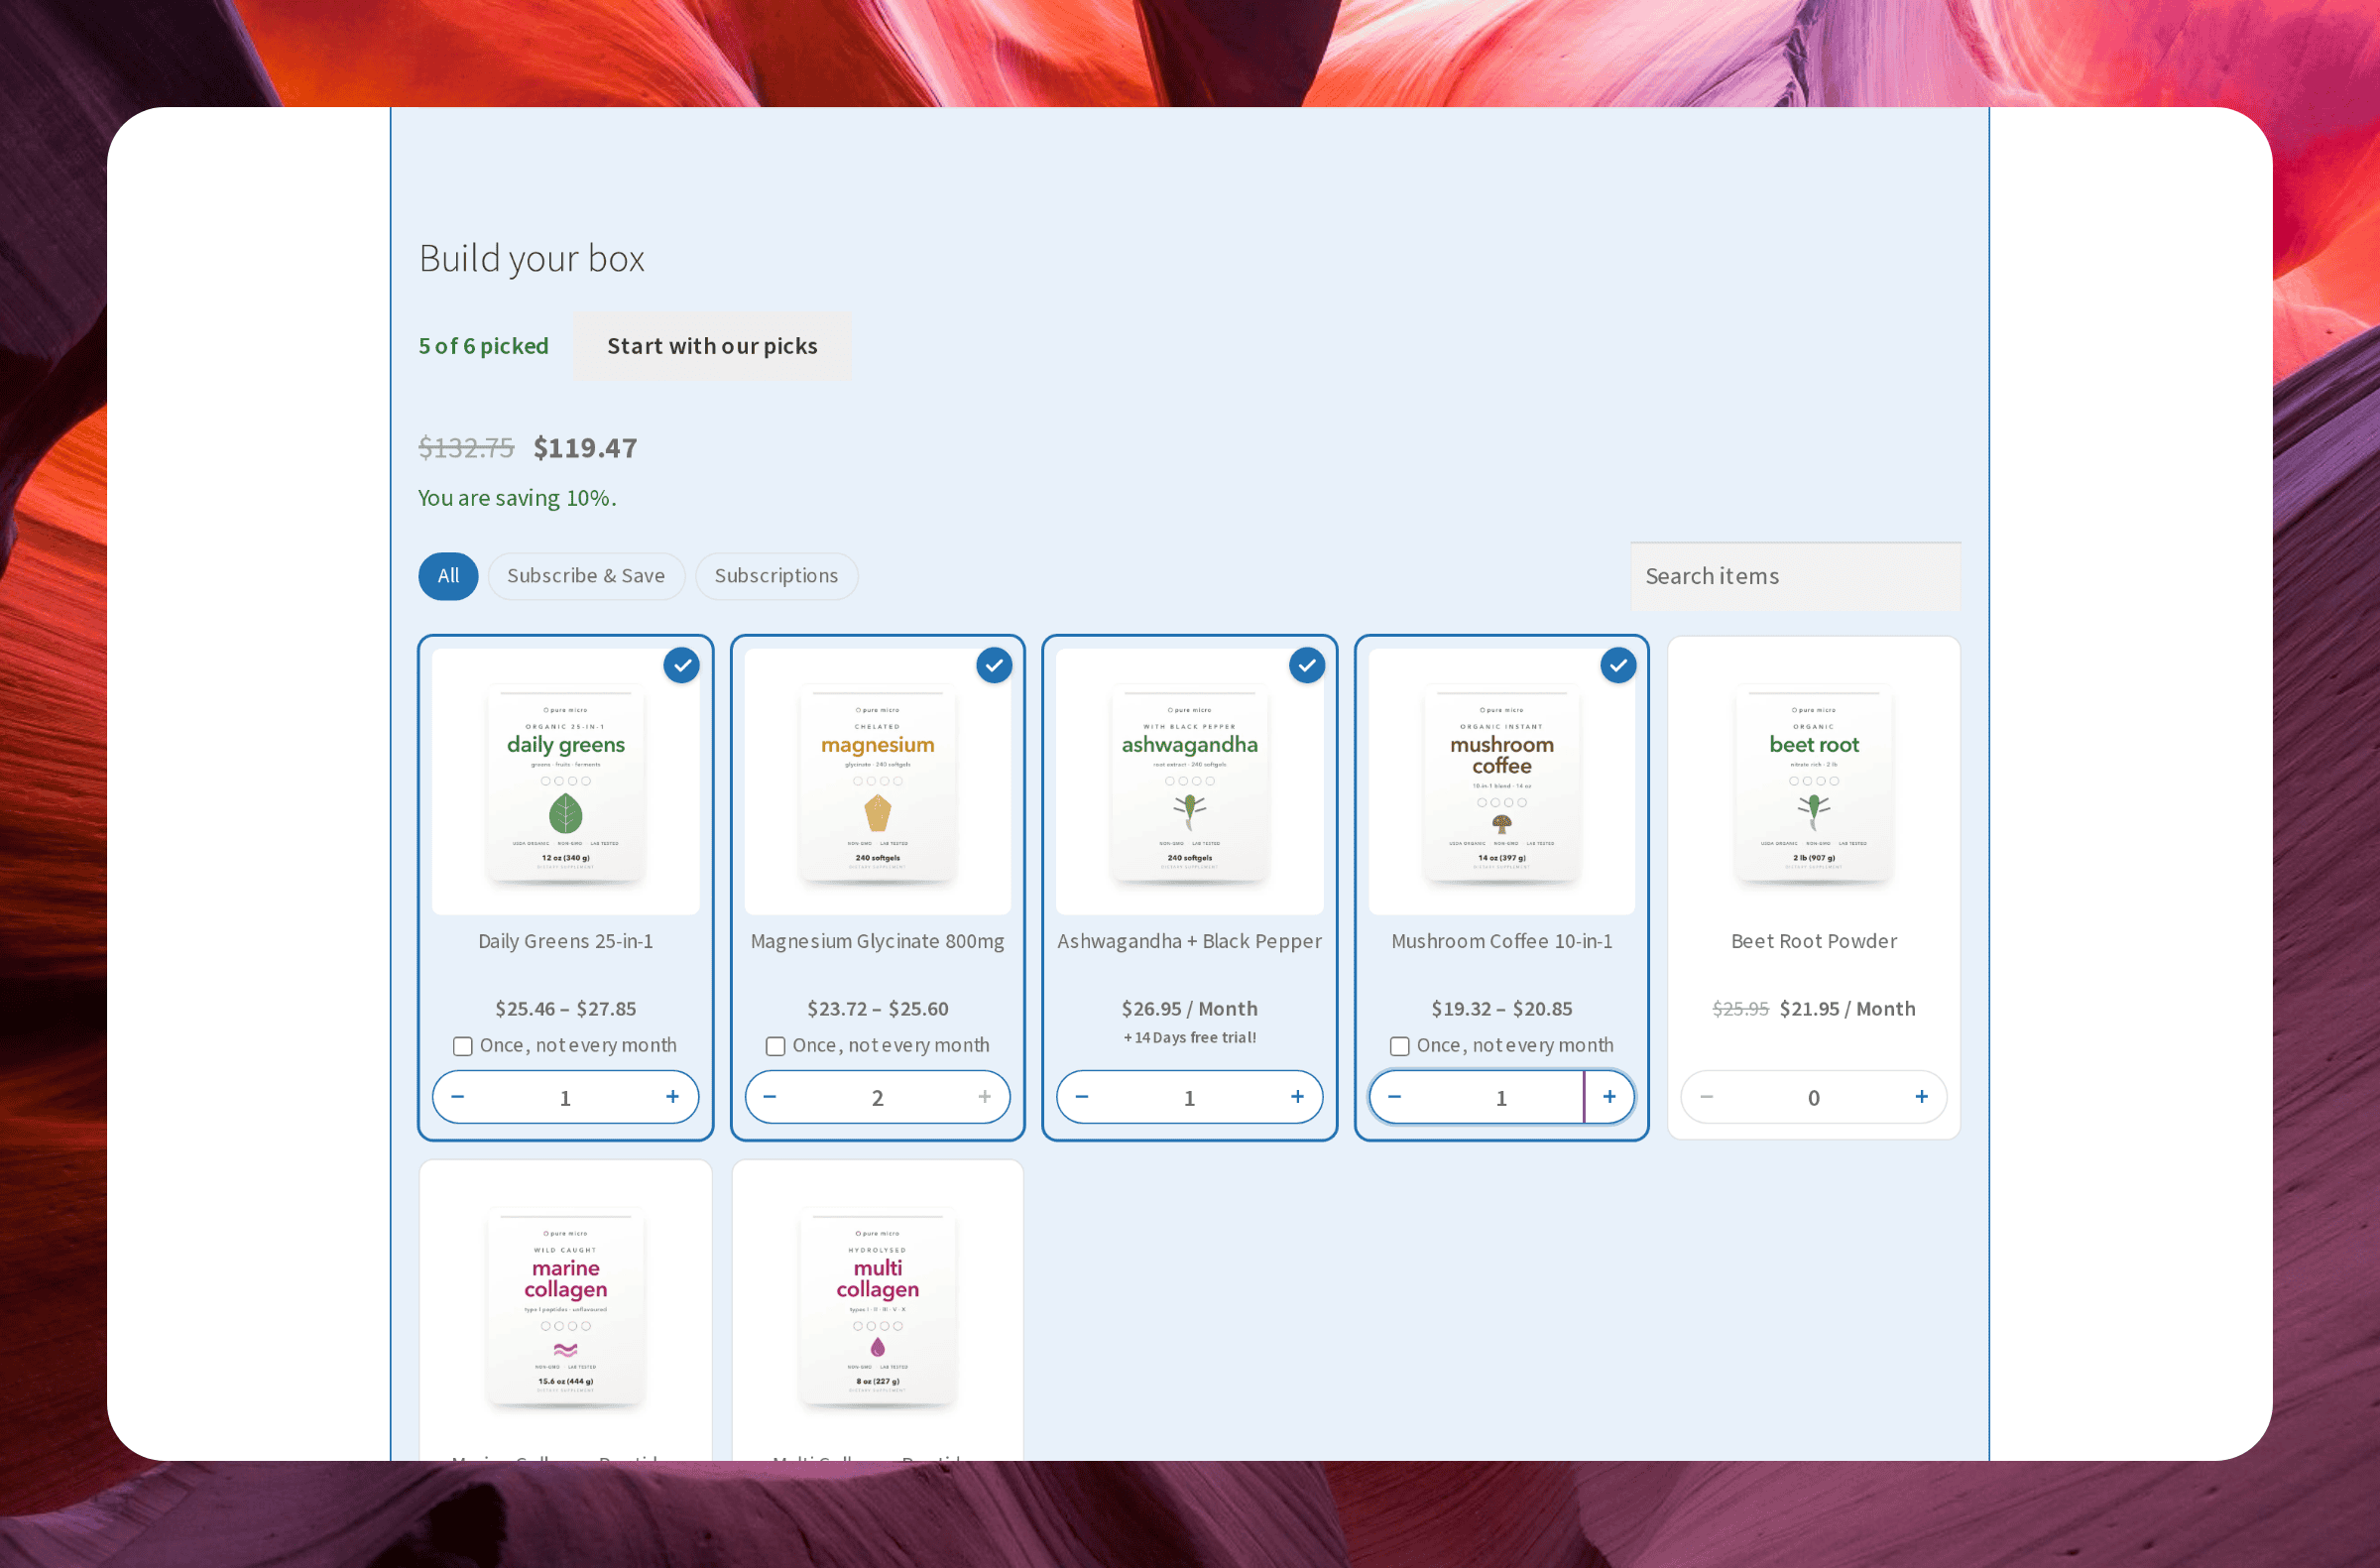Screen dimensions: 2380x1568
Task: Focus the Search items field
Action: coord(1795,576)
